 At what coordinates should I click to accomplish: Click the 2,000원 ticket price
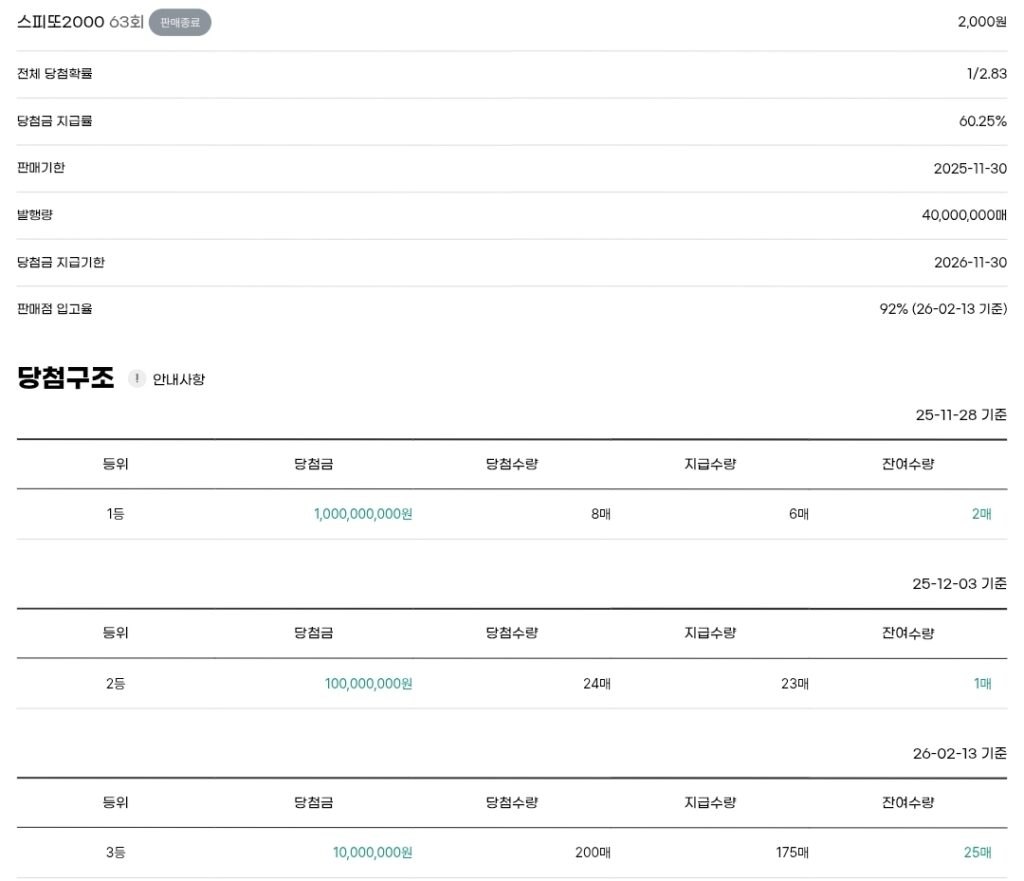982,22
